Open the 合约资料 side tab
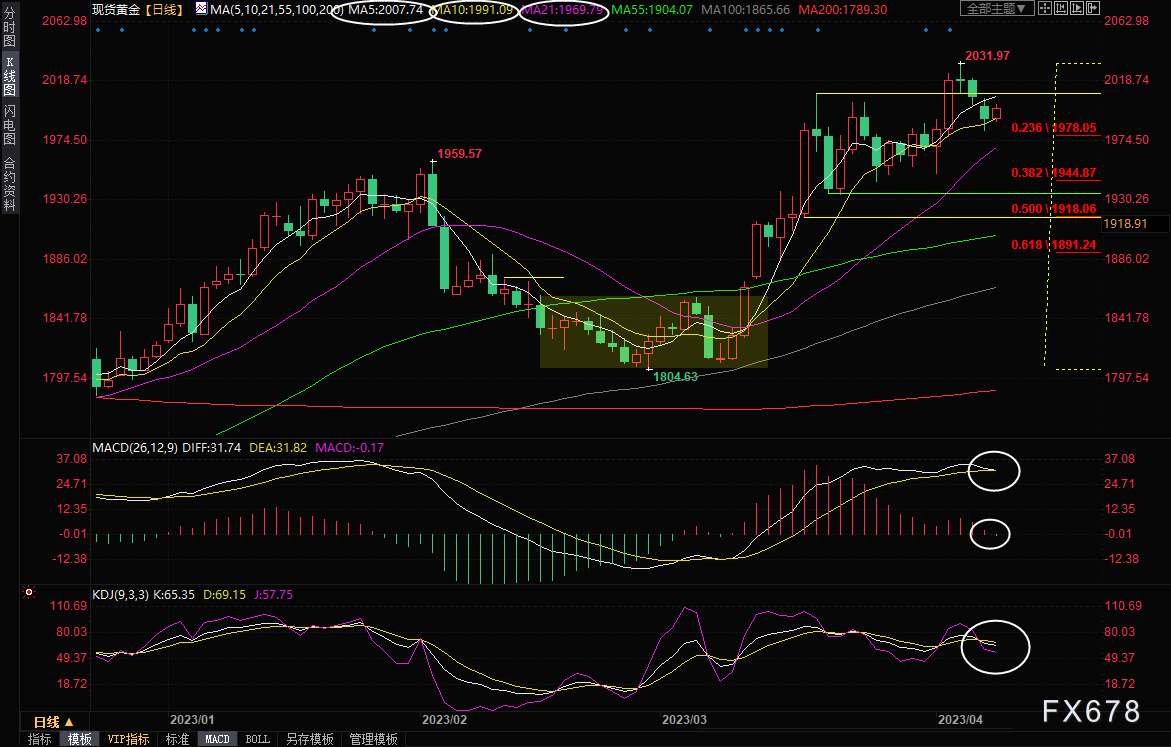 tap(10, 184)
